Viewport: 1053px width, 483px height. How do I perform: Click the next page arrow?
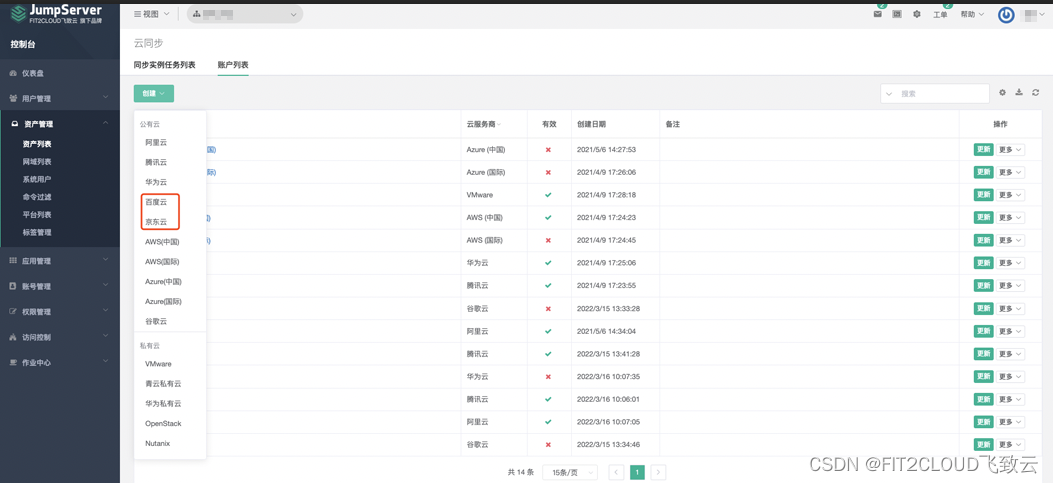(x=659, y=472)
